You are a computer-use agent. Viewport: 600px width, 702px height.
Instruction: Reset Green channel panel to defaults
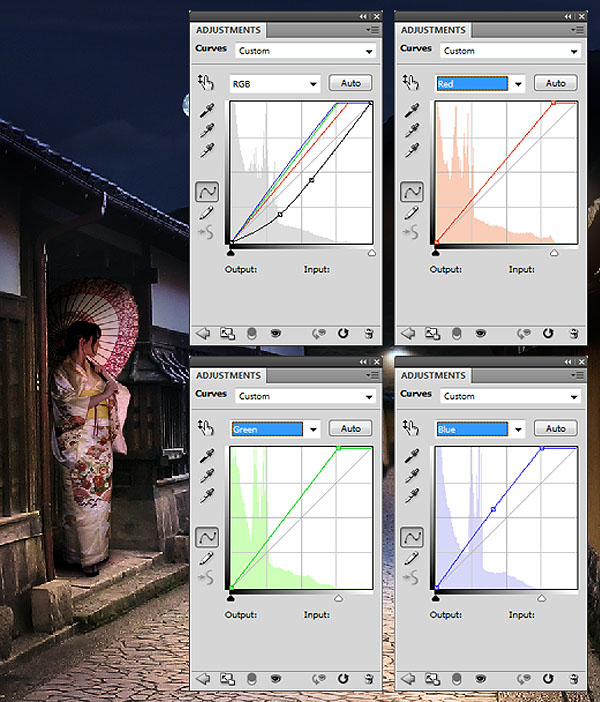click(x=343, y=678)
